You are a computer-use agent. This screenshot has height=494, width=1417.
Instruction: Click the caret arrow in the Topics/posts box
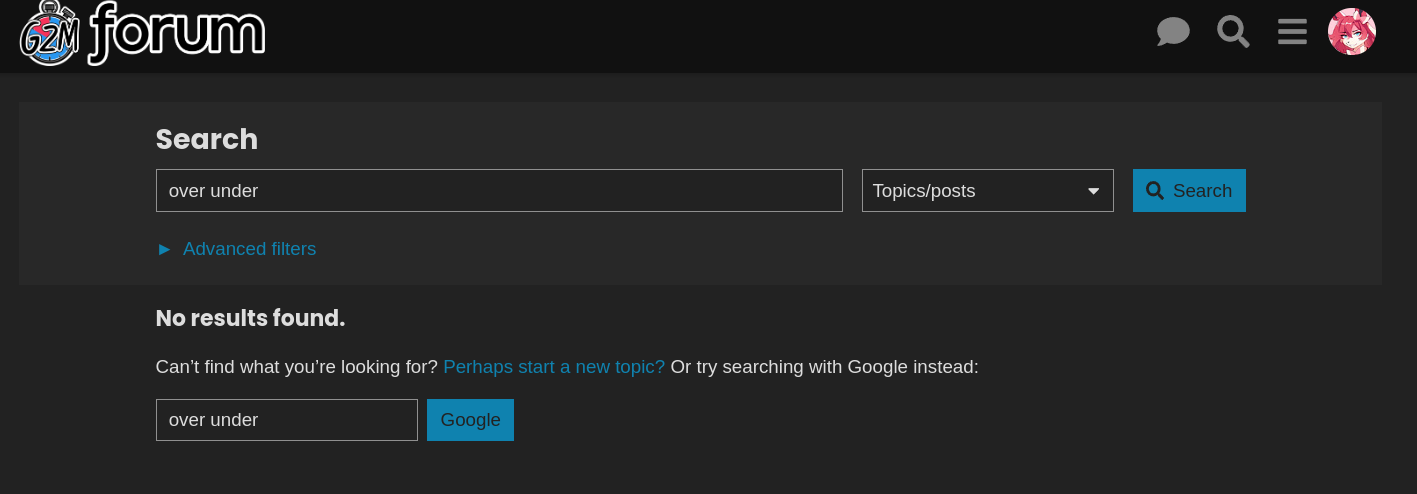point(1093,191)
